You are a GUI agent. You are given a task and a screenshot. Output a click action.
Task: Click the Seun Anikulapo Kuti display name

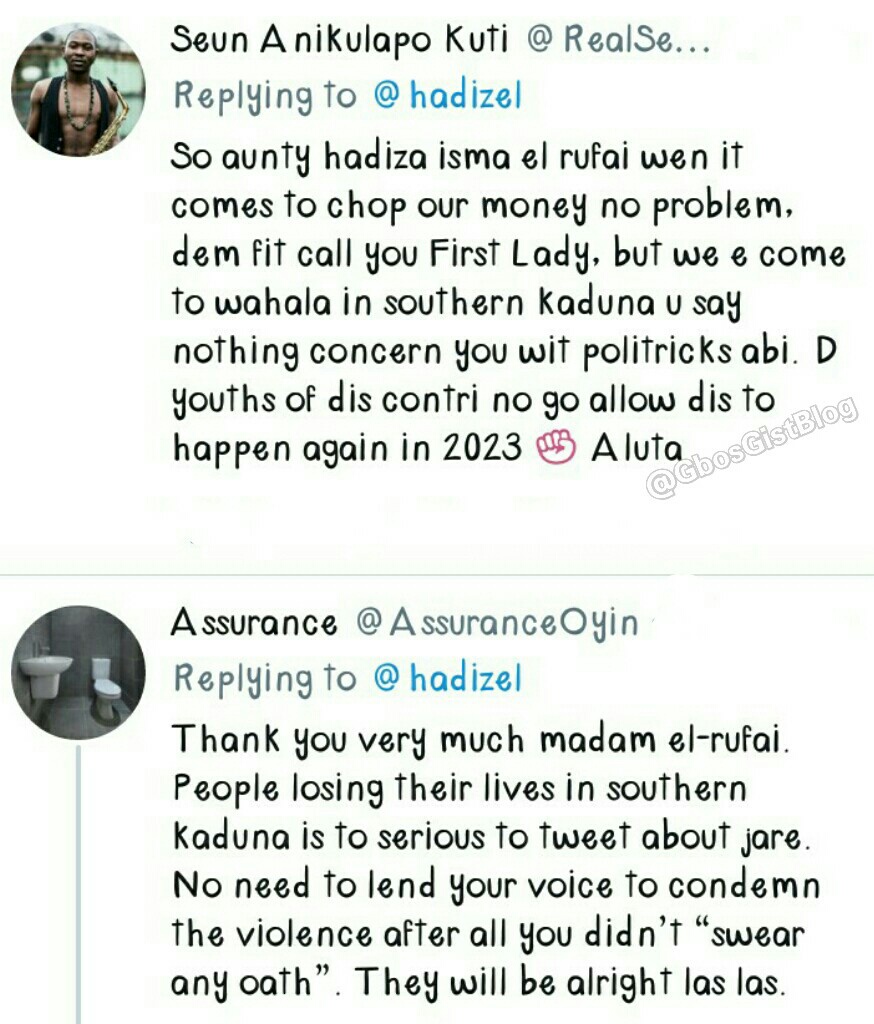coord(339,40)
